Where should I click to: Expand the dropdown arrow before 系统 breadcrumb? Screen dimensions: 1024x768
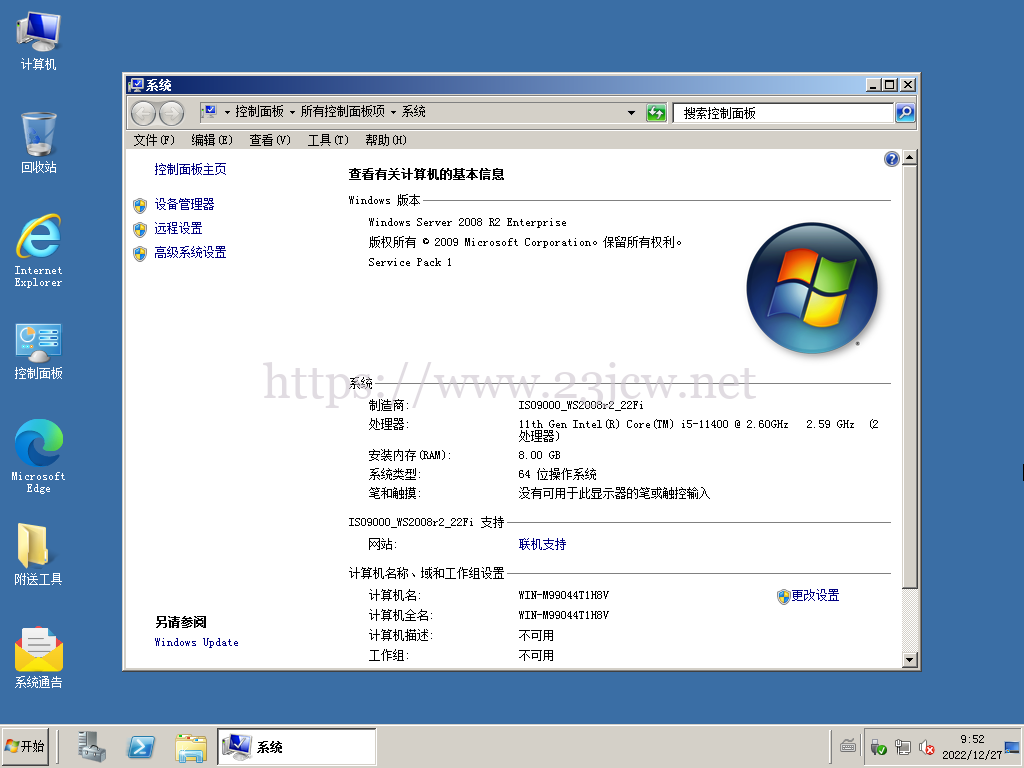pyautogui.click(x=393, y=112)
